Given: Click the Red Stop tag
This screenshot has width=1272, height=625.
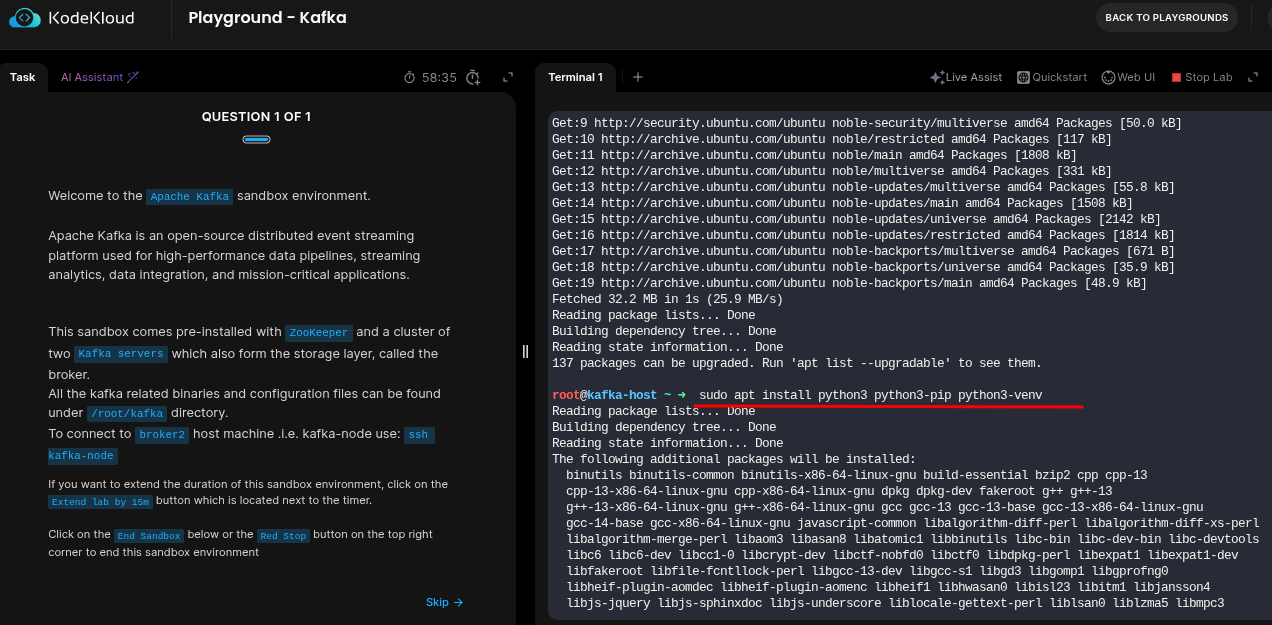Looking at the screenshot, I should coord(283,536).
